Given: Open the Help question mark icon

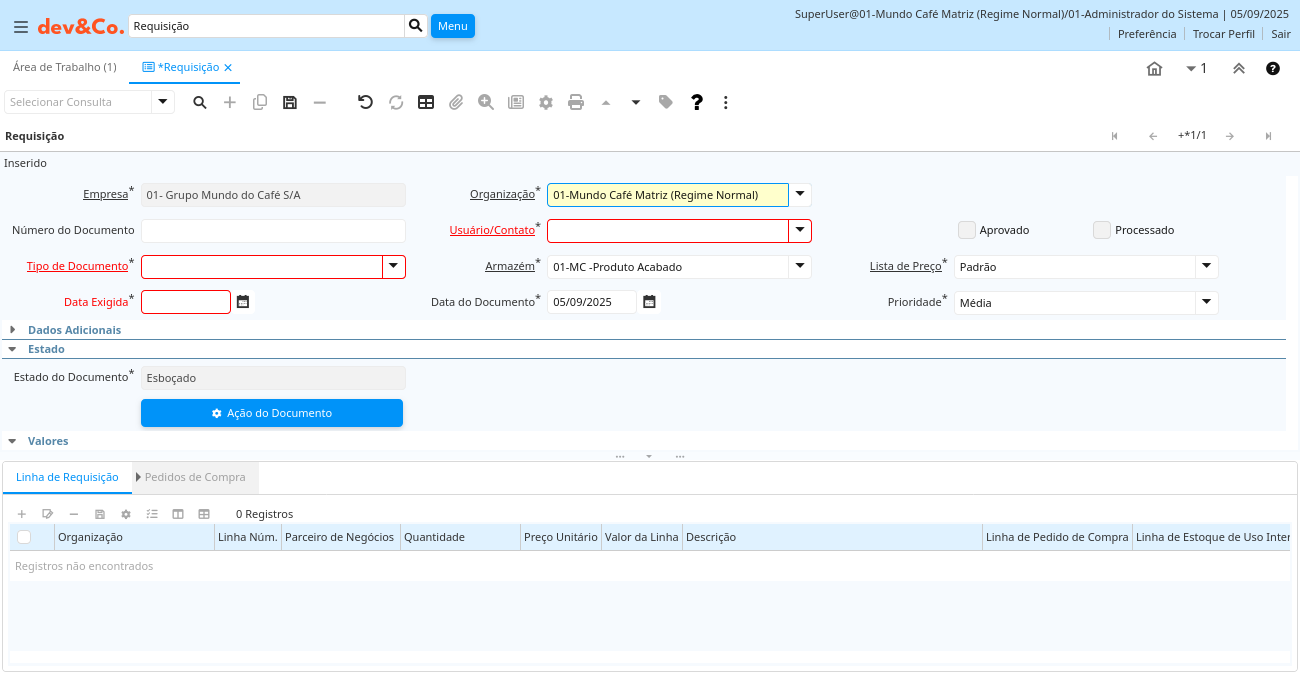Looking at the screenshot, I should pos(697,102).
